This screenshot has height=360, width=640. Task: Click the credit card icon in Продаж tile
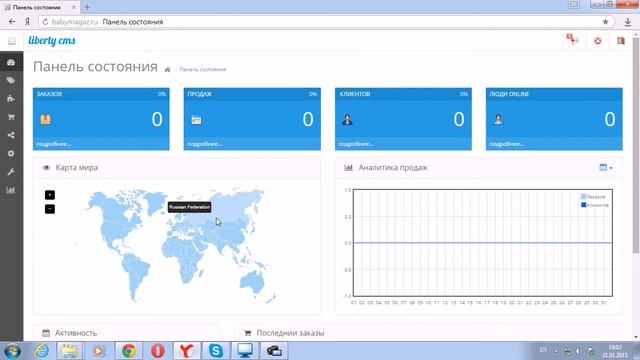pos(196,120)
